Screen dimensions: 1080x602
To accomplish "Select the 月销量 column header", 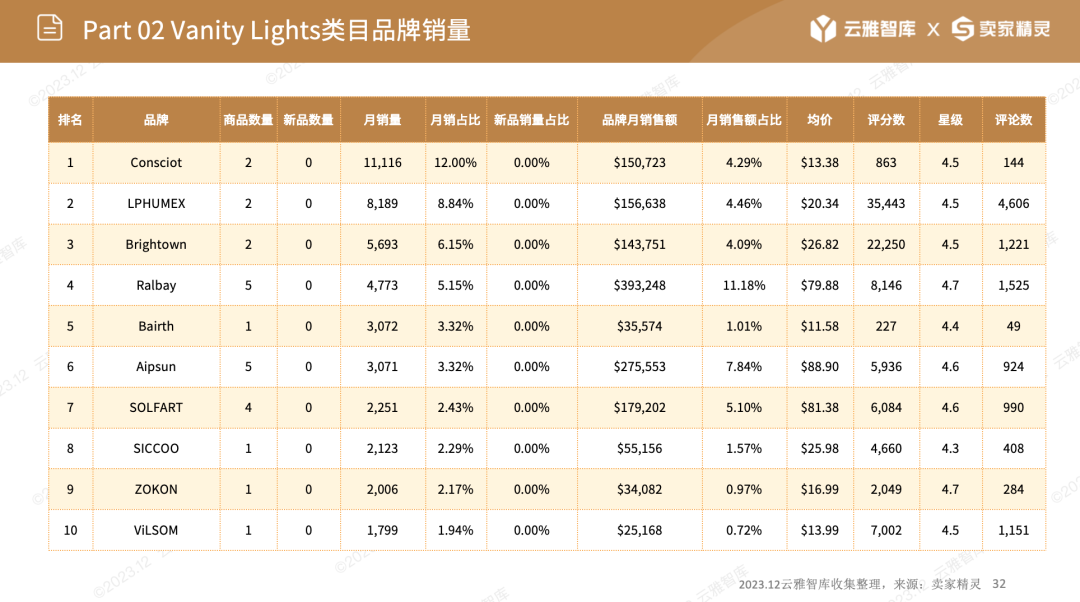I will [382, 120].
